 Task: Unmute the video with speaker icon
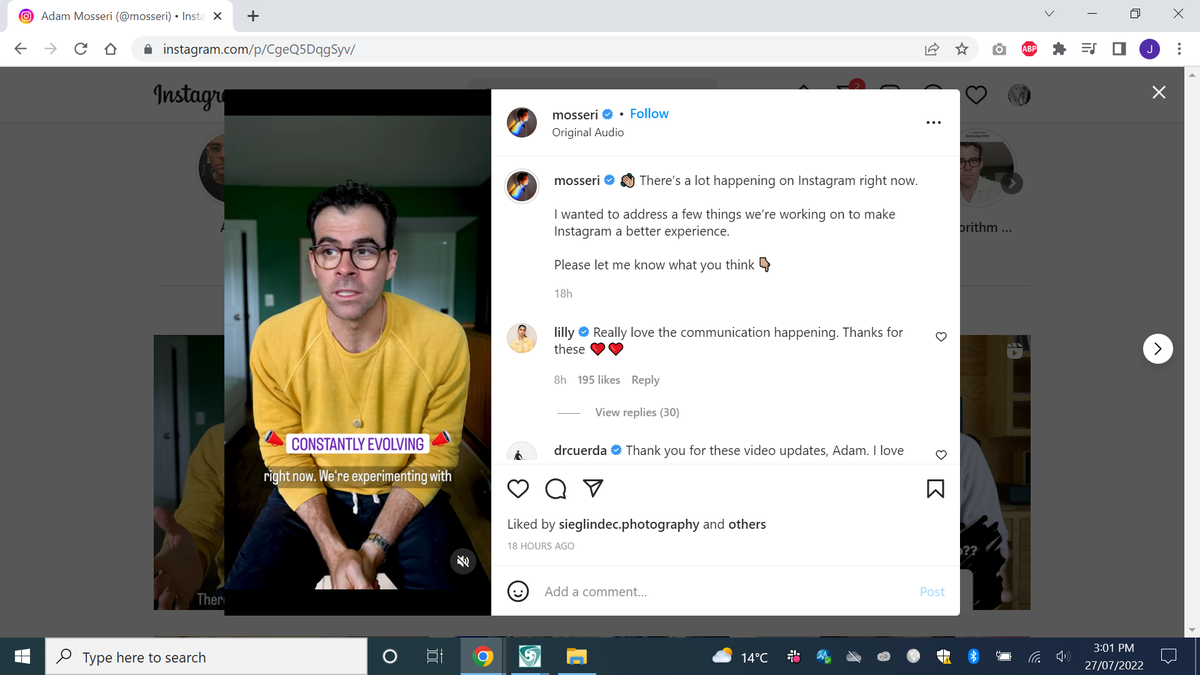(x=463, y=562)
